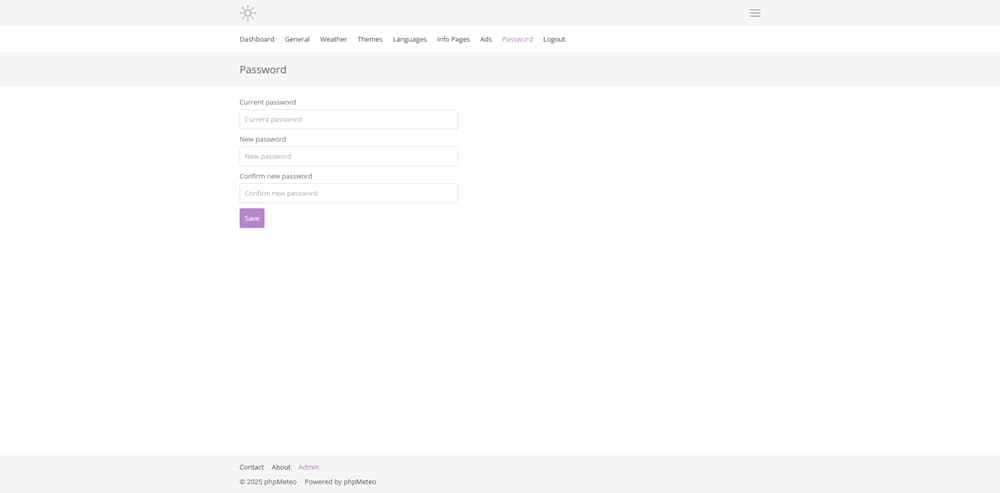Click the 'Current password' label

268,102
